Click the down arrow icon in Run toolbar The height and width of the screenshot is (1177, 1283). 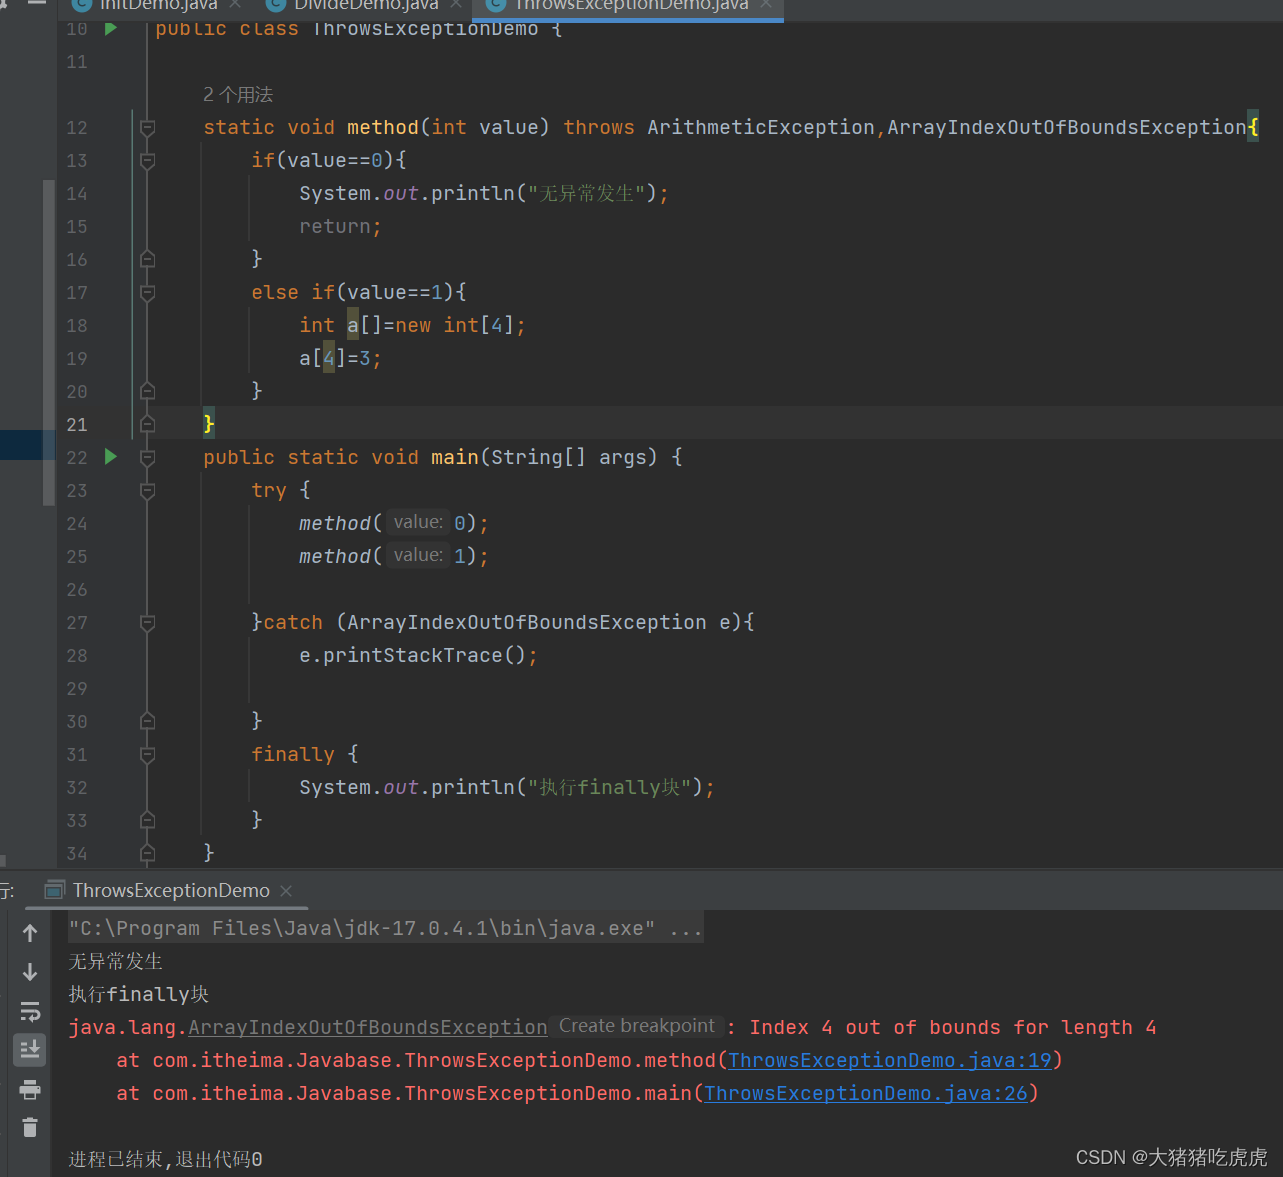(x=30, y=972)
